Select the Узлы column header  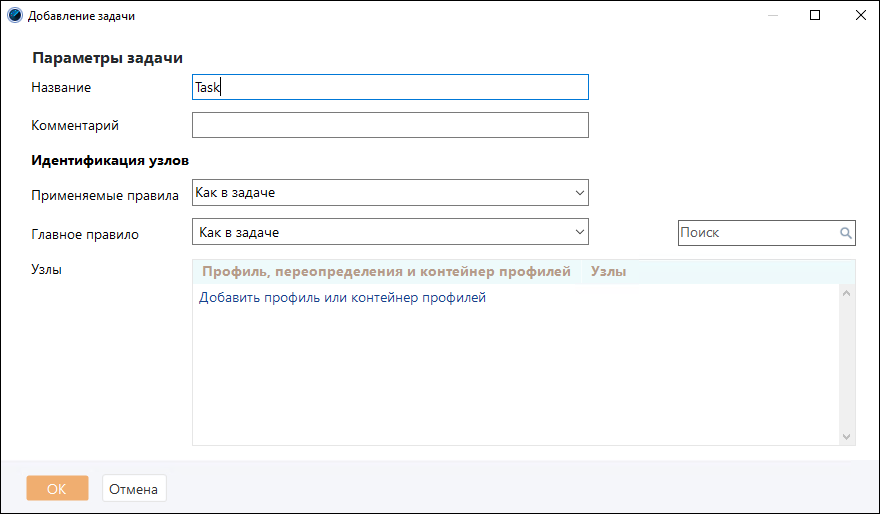[608, 272]
